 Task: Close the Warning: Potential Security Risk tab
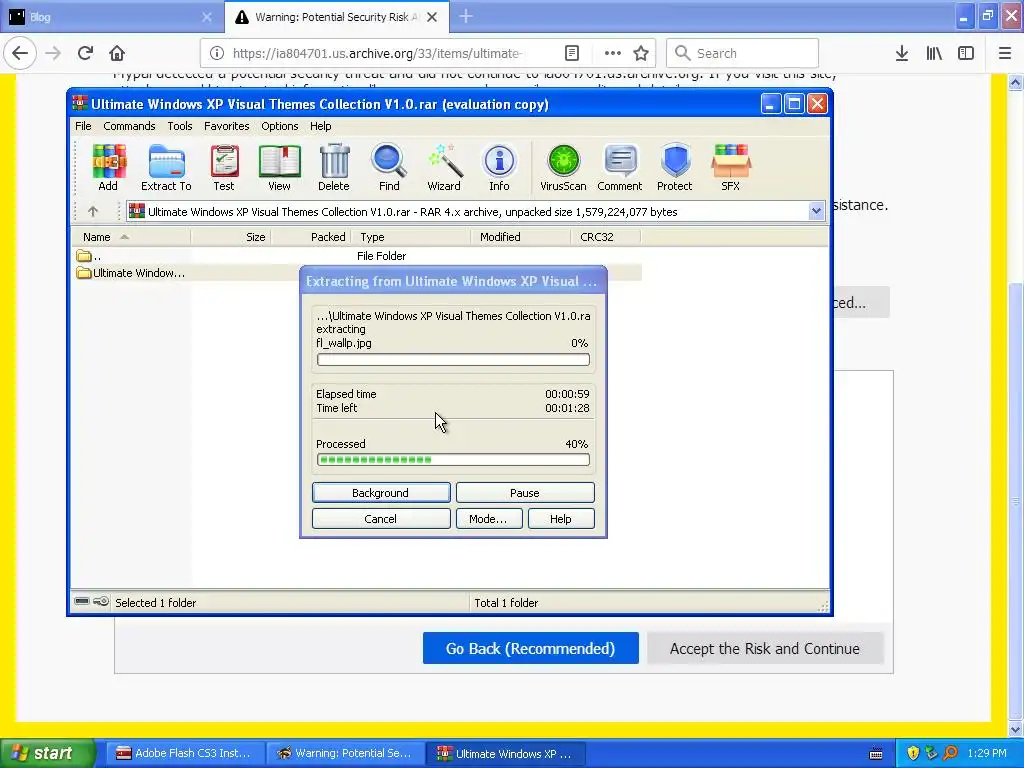pos(432,17)
